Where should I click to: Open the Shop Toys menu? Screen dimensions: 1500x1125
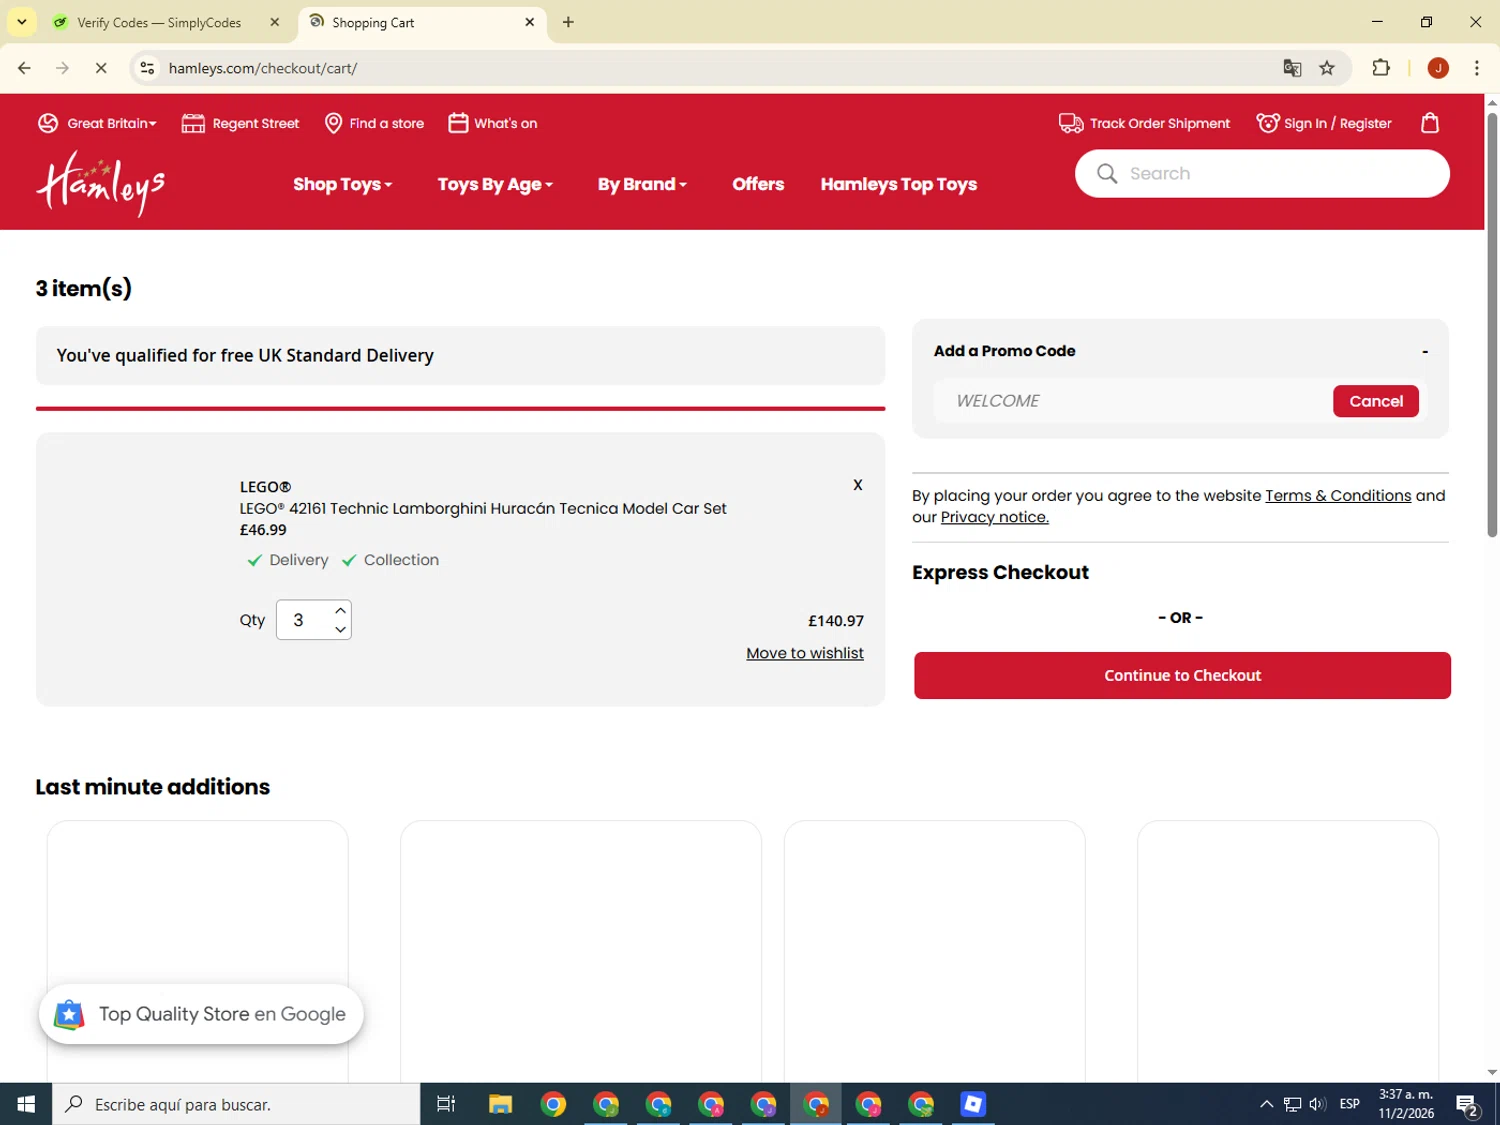(342, 184)
